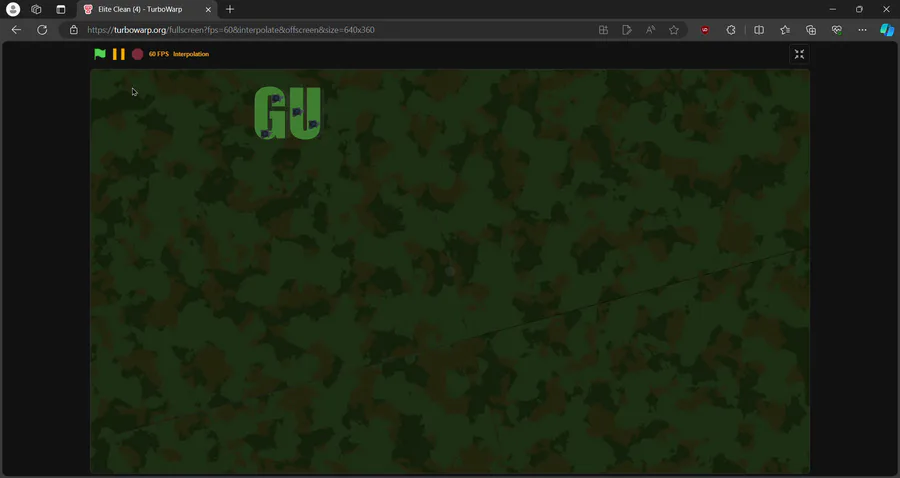Exit fullscreen mode using the collapse arrows icon
The height and width of the screenshot is (478, 900).
[x=799, y=54]
